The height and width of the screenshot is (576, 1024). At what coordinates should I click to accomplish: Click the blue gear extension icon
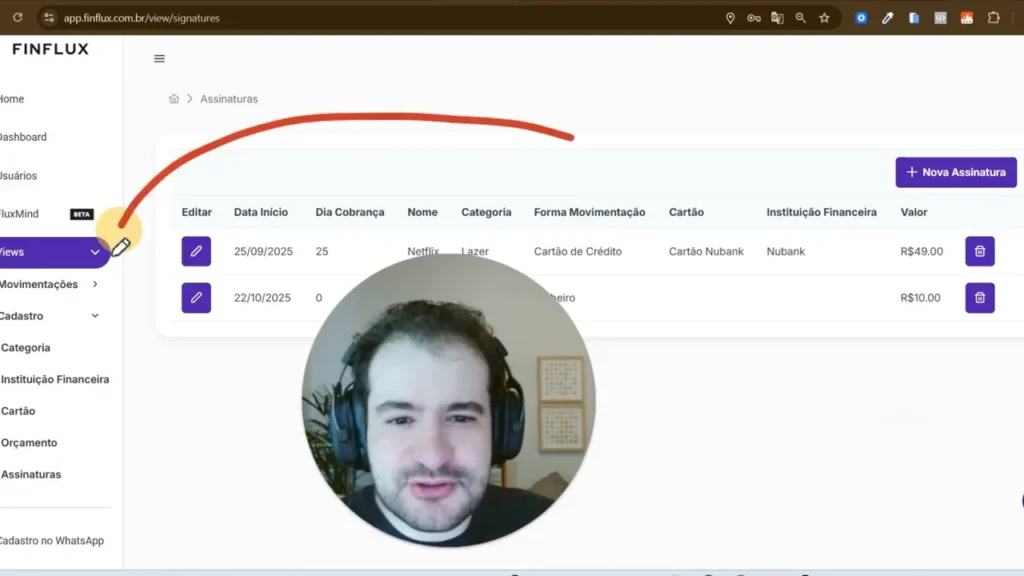click(861, 17)
